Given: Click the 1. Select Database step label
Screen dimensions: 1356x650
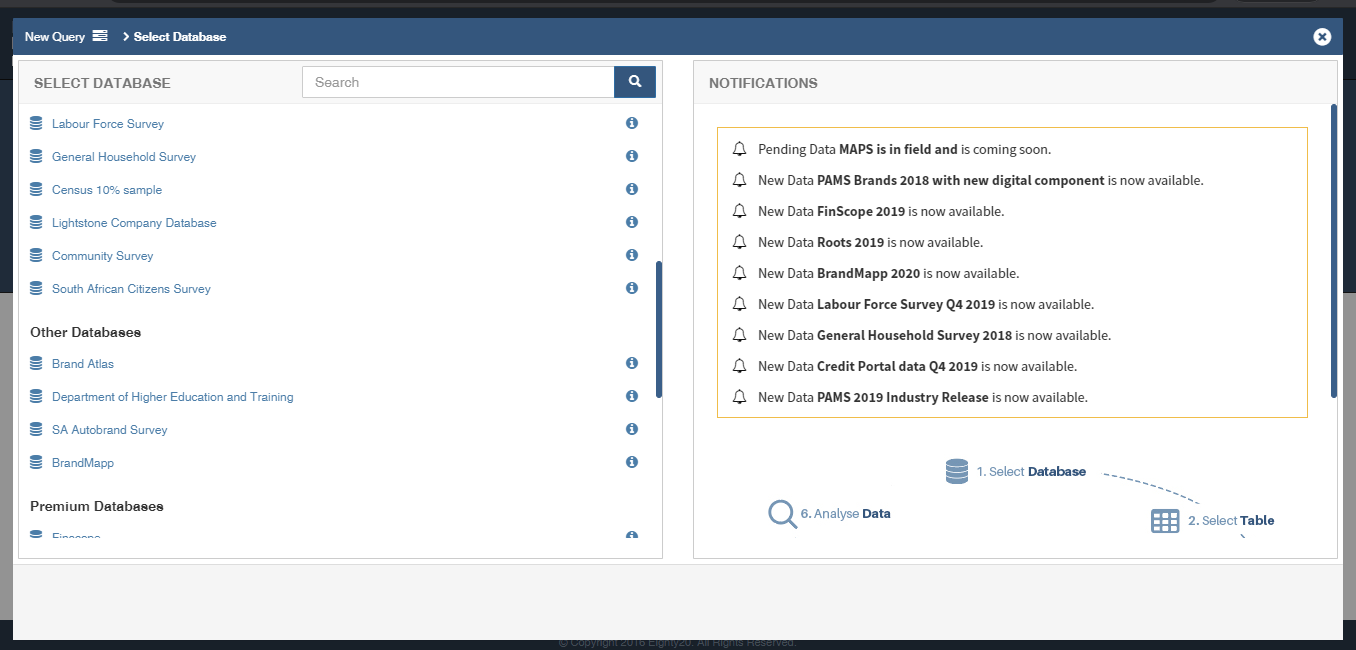Looking at the screenshot, I should (x=1031, y=472).
